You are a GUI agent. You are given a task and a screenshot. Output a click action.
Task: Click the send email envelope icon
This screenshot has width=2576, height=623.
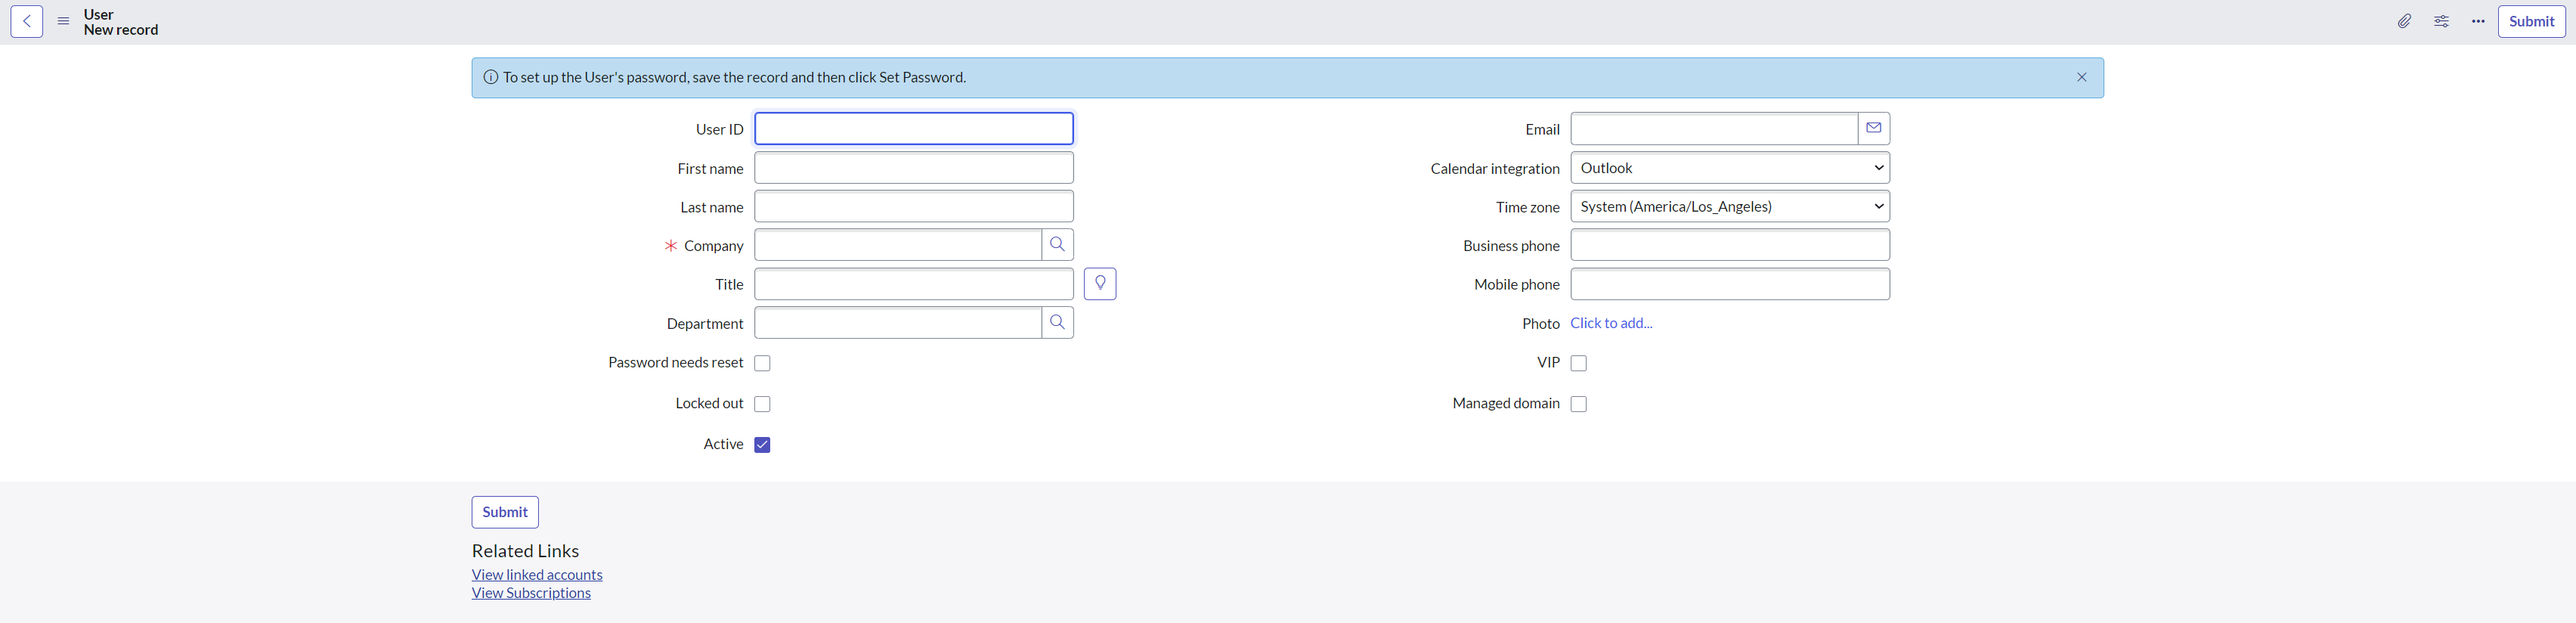[1873, 129]
